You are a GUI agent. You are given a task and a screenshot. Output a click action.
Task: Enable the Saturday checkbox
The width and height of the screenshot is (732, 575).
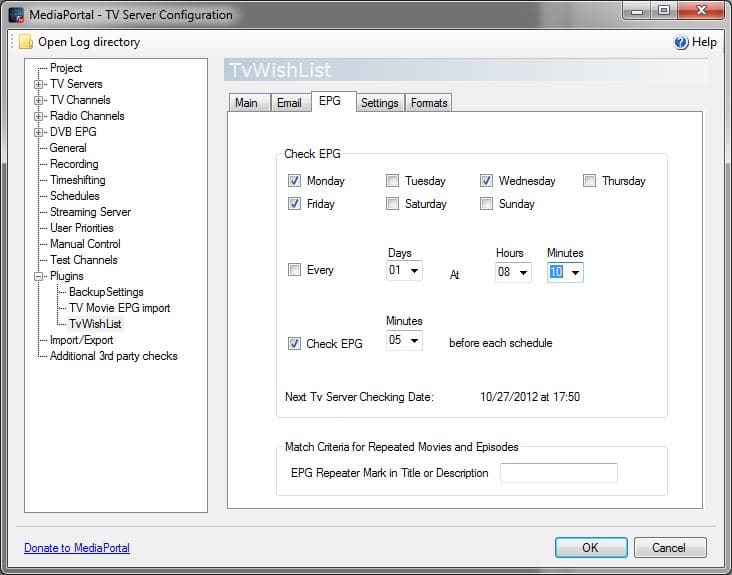coord(393,203)
